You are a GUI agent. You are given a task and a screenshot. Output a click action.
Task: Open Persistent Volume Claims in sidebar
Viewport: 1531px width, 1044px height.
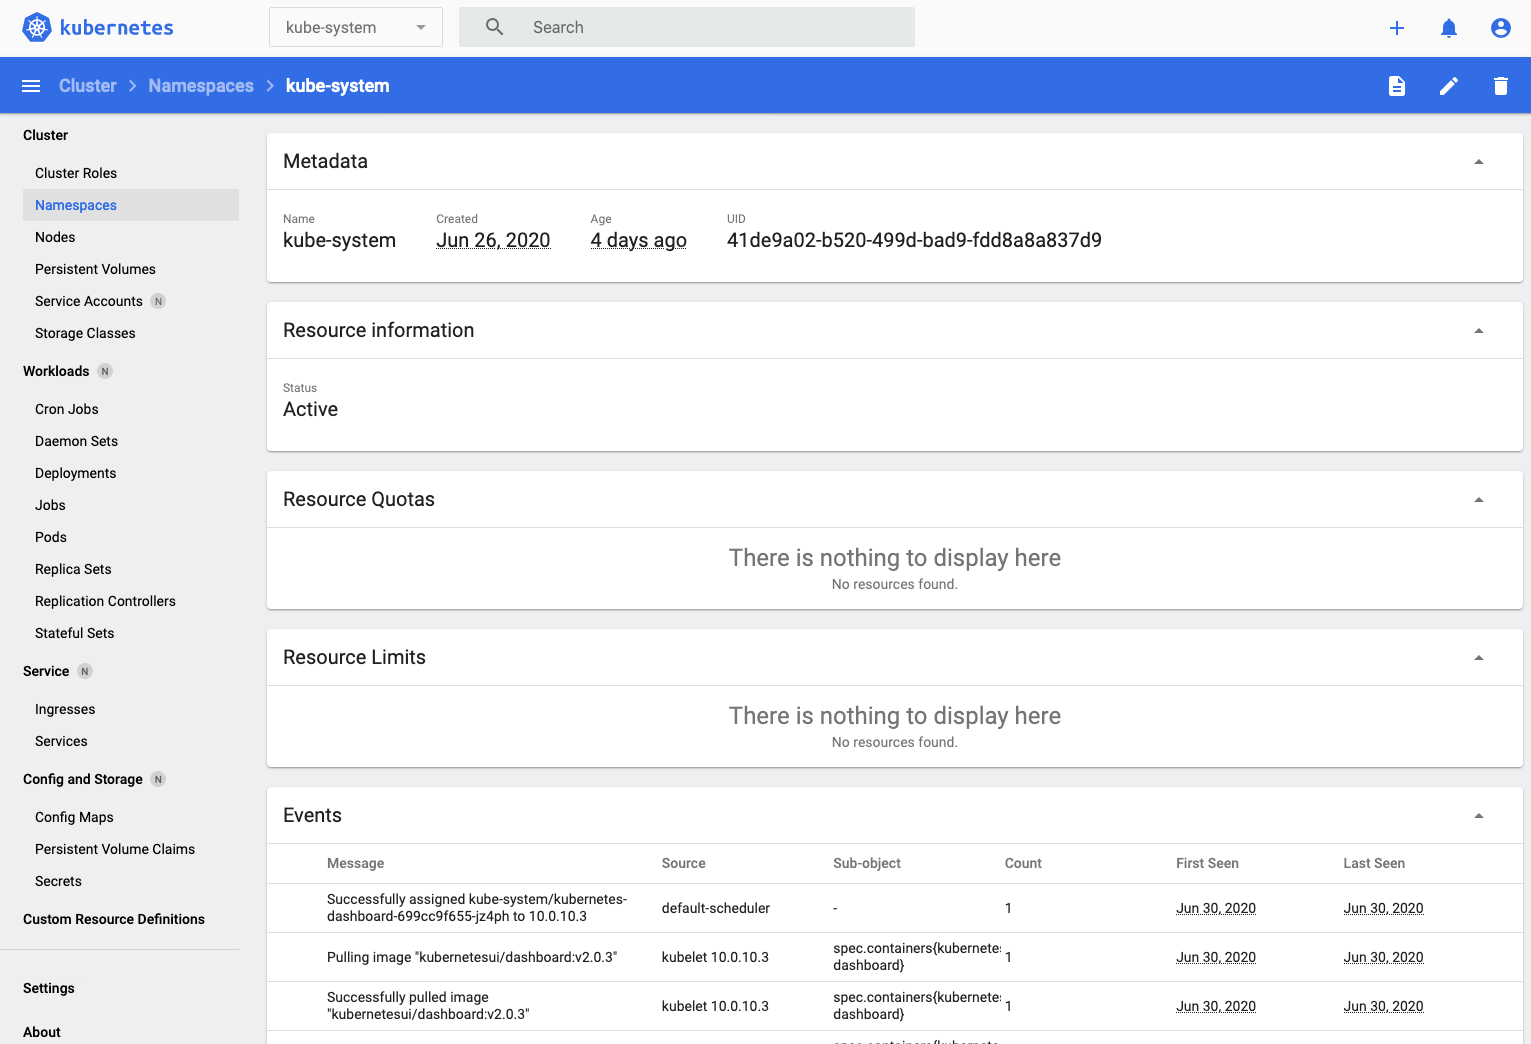115,849
